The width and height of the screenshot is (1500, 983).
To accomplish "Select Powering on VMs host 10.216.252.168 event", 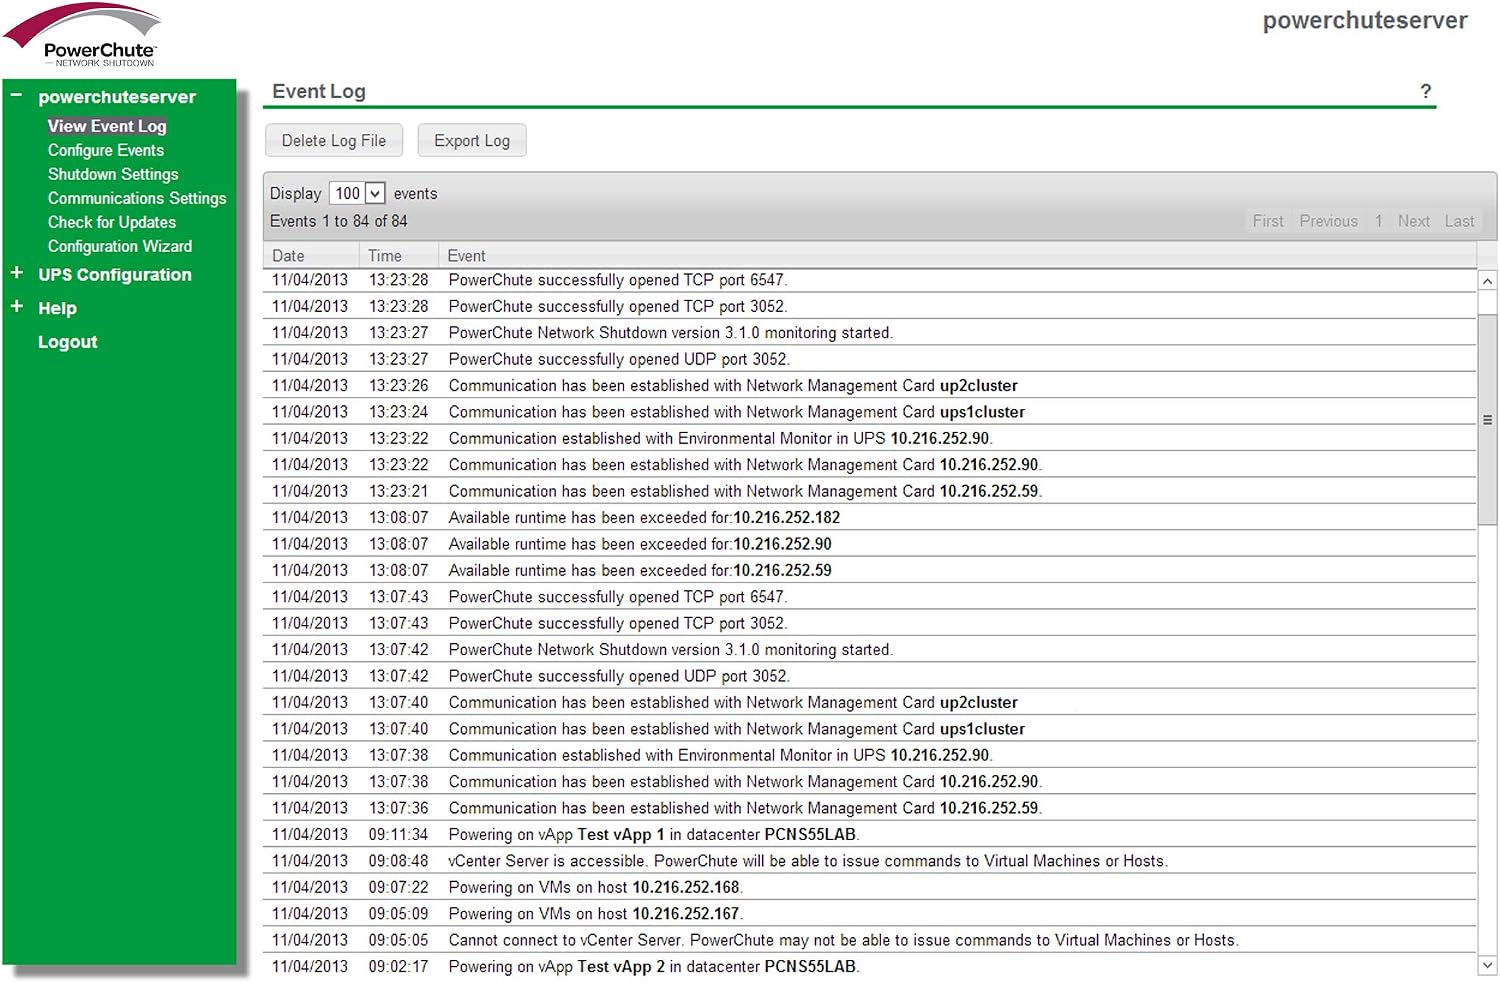I will click(x=870, y=888).
